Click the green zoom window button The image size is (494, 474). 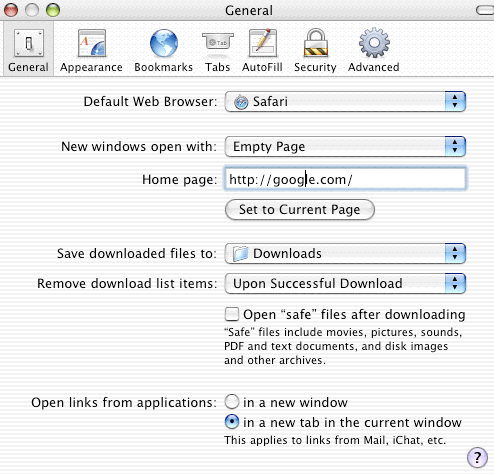[x=53, y=10]
